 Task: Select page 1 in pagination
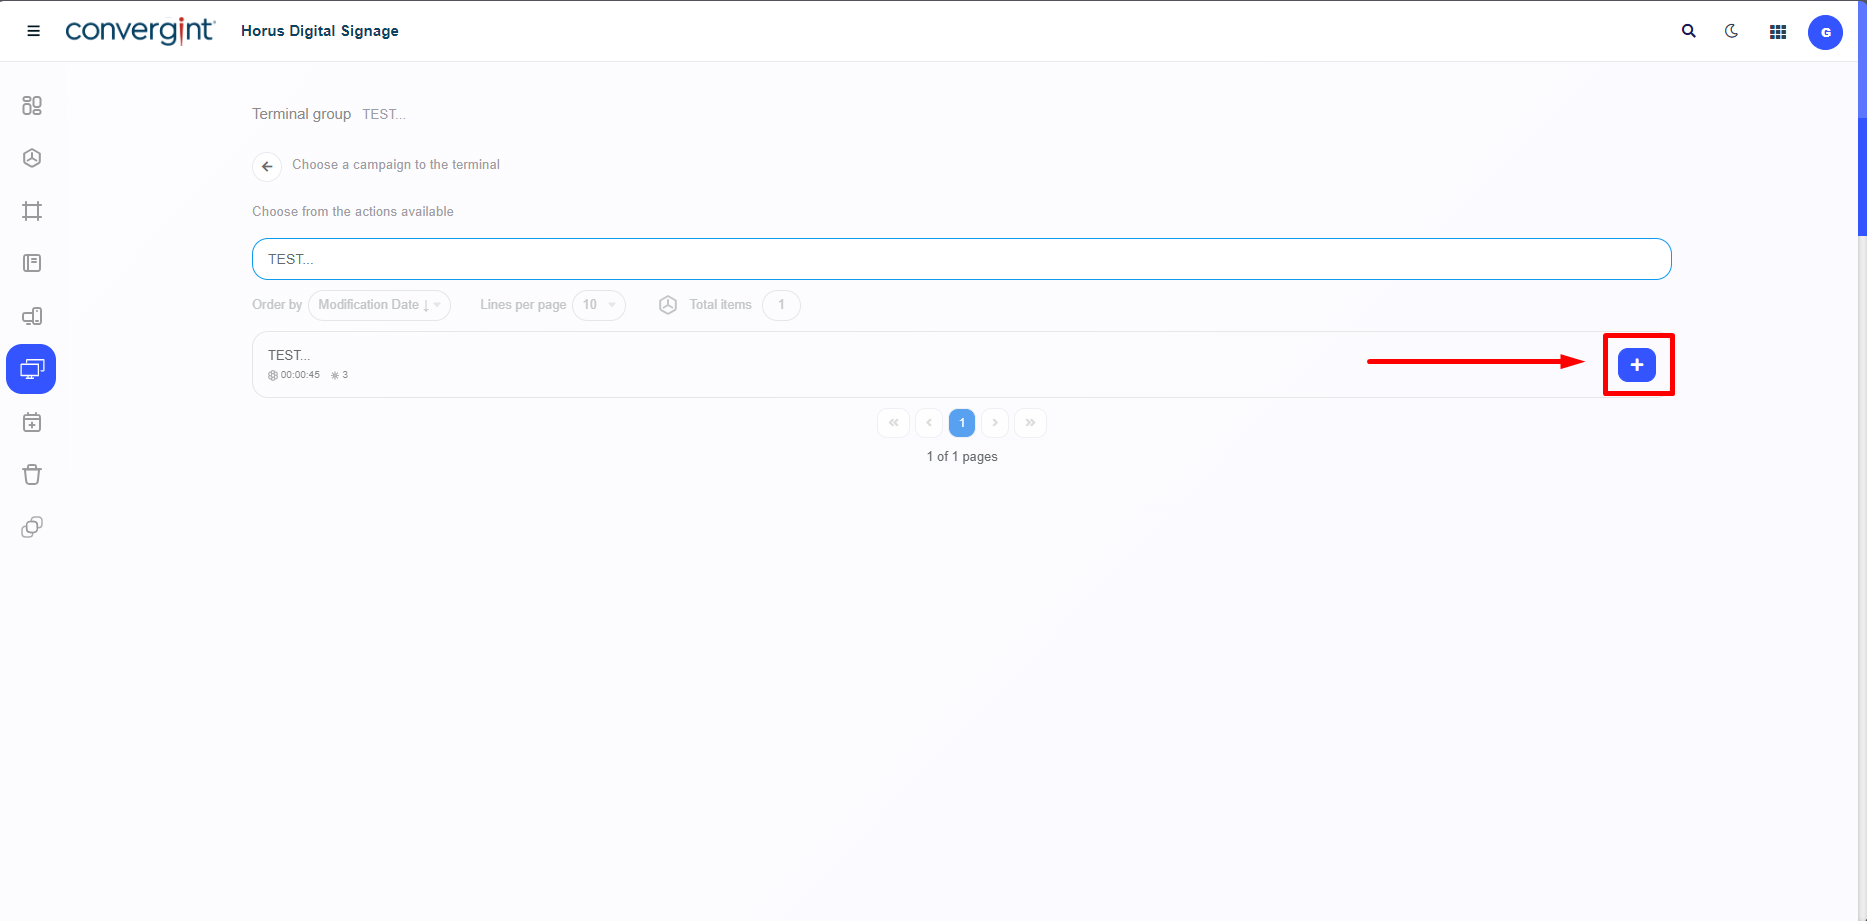961,423
